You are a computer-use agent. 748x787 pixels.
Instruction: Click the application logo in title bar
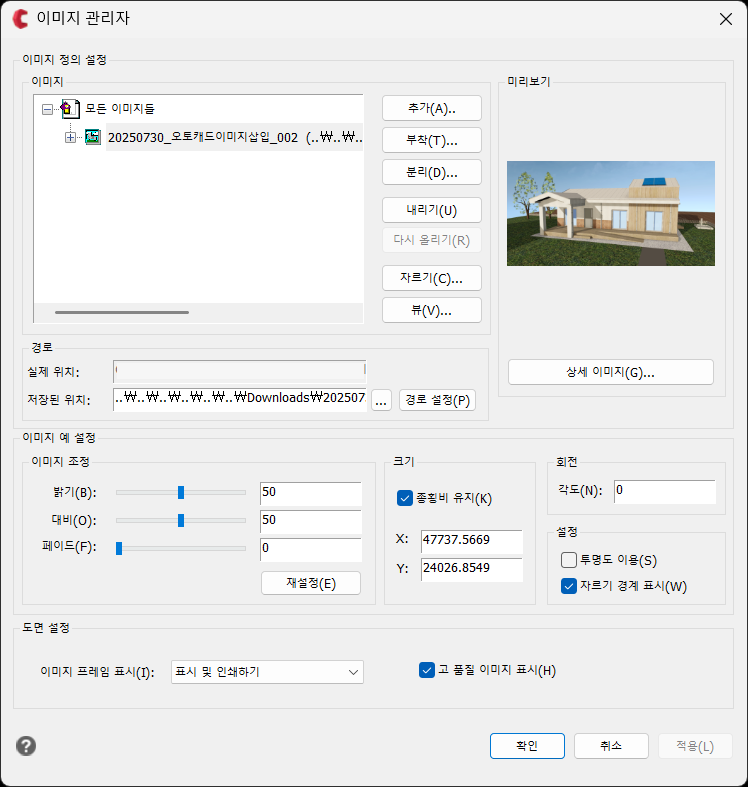point(21,19)
